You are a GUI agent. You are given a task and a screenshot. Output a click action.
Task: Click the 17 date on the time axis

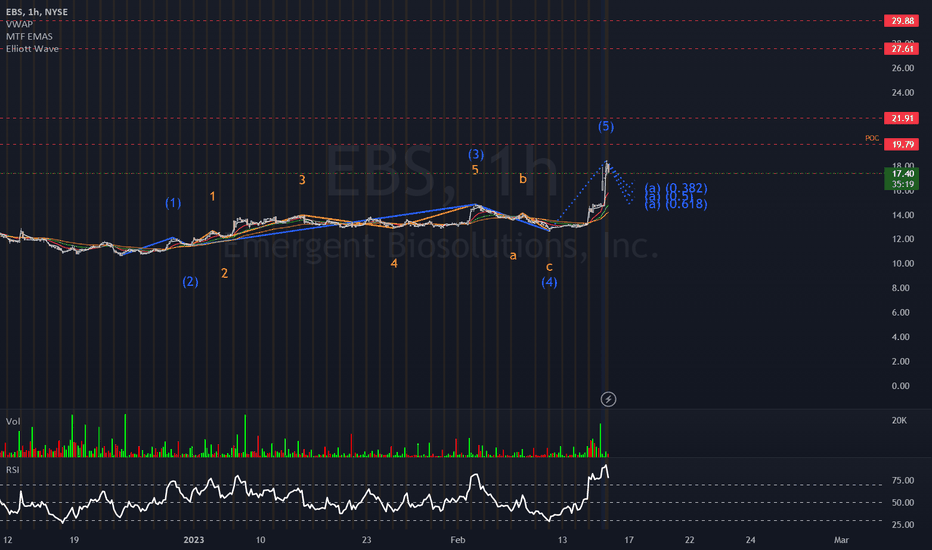629,540
